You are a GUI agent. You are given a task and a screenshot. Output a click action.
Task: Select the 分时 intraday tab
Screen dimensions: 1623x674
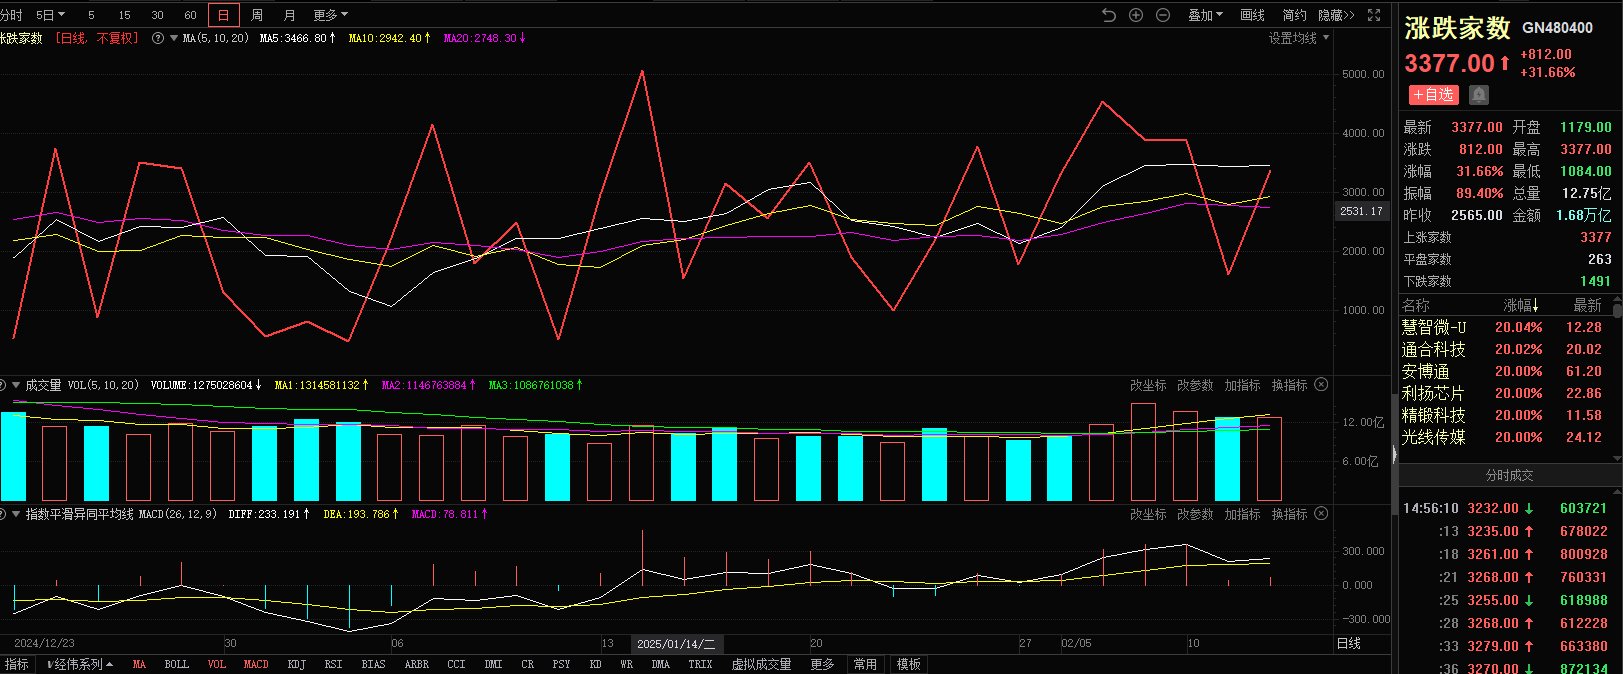pyautogui.click(x=11, y=15)
